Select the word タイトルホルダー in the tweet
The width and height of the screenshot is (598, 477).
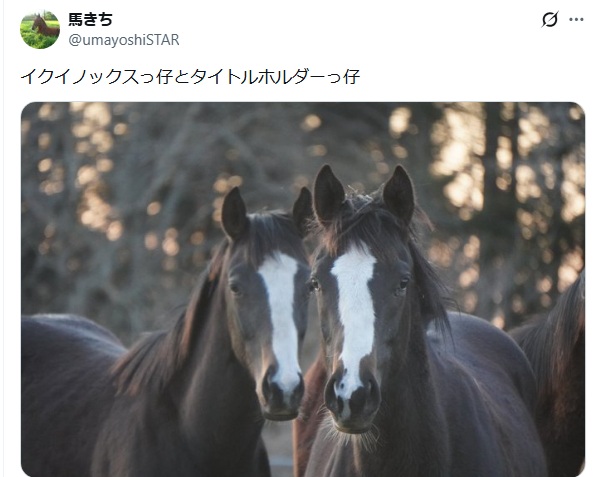[x=258, y=77]
